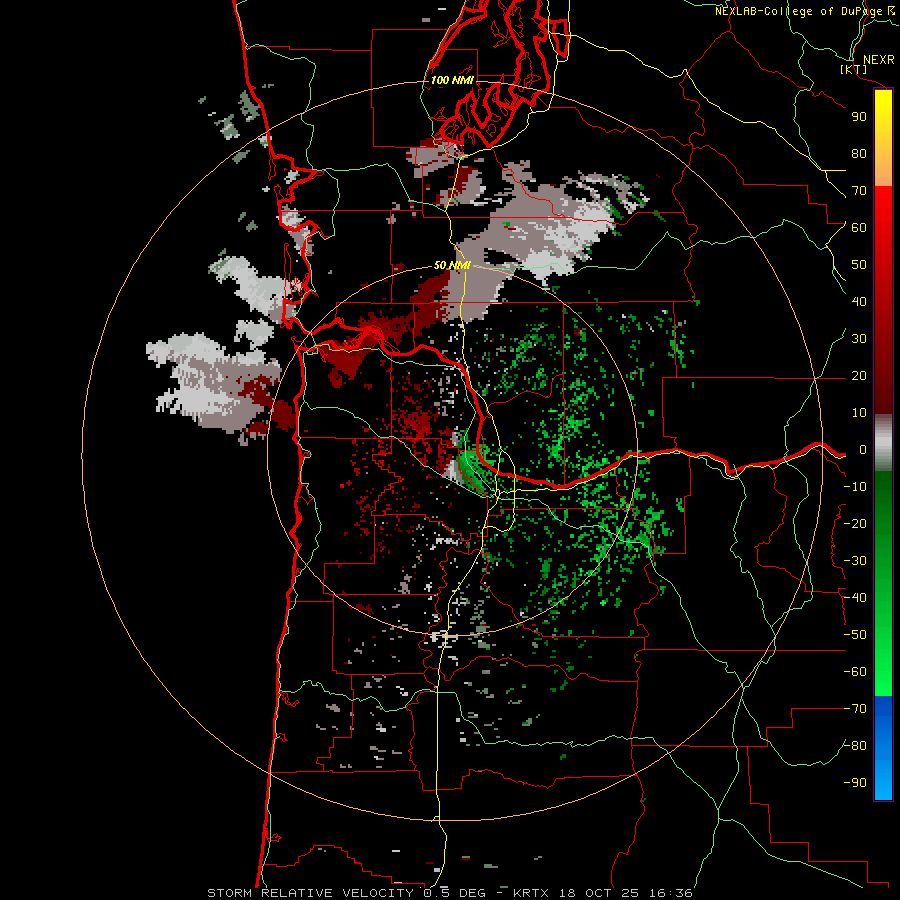Click the -10 value on the velocity scale

pos(855,487)
